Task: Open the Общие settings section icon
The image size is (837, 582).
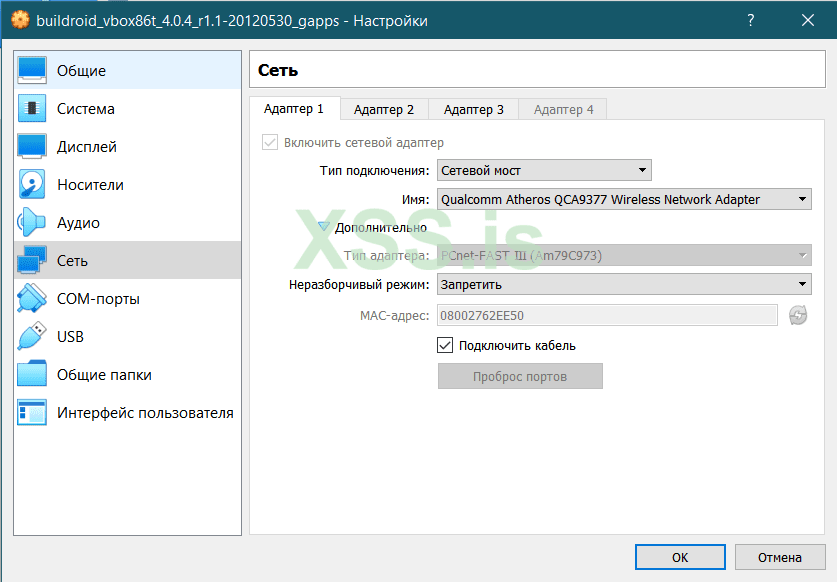Action: tap(32, 71)
